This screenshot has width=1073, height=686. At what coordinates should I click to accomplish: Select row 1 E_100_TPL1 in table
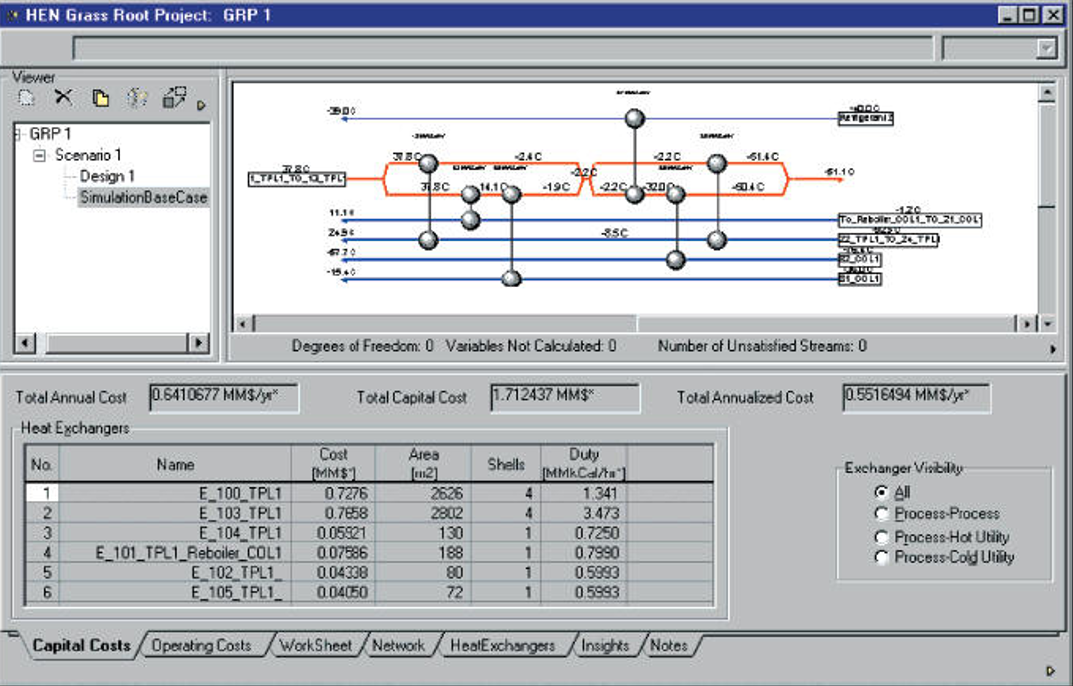240,493
